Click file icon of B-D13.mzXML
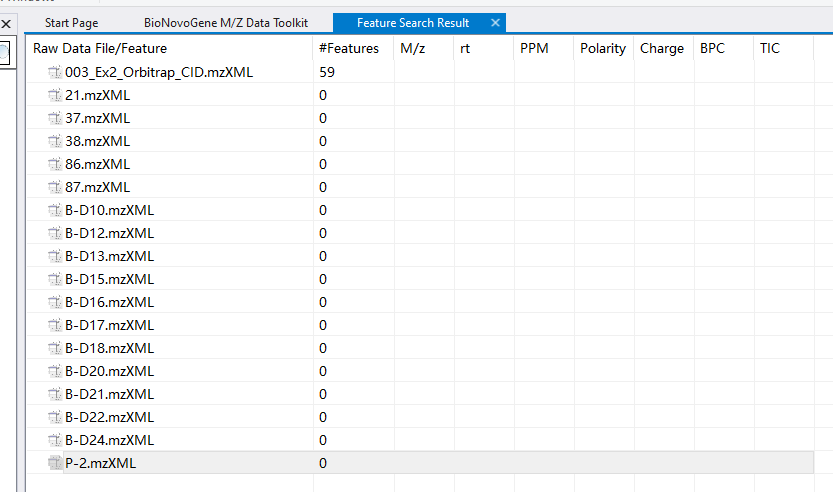The height and width of the screenshot is (492, 833). [55, 256]
